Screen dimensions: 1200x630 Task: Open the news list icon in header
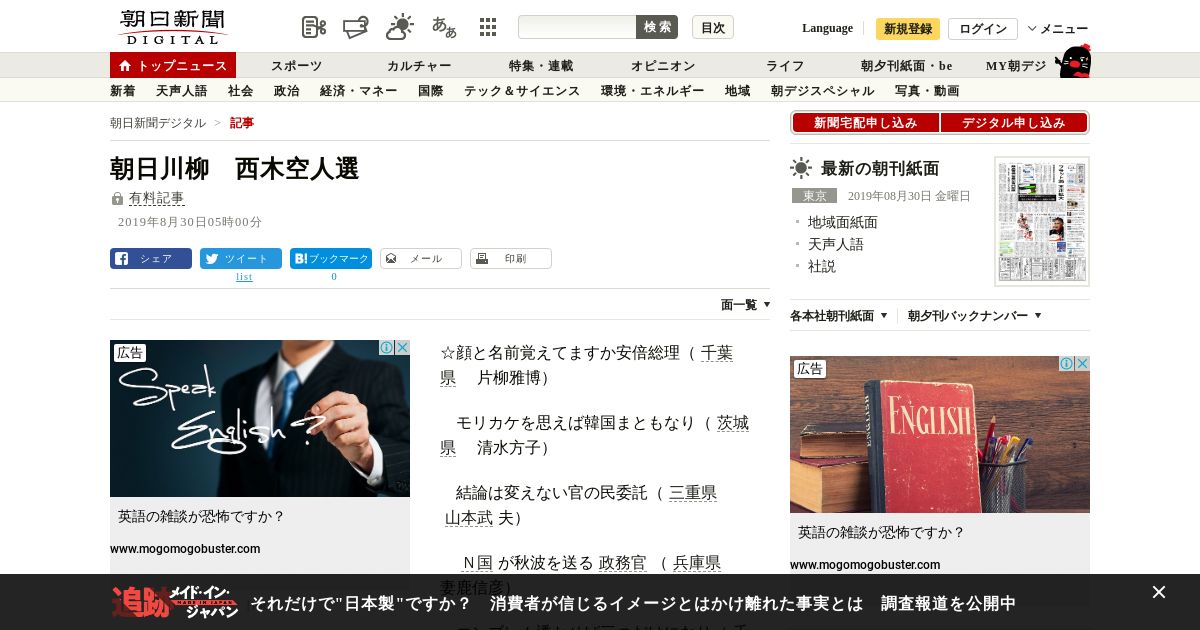314,27
